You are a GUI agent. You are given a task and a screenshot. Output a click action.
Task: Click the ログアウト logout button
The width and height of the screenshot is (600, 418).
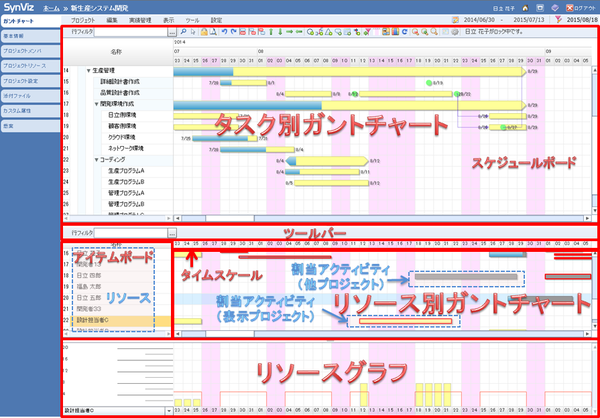pyautogui.click(x=581, y=8)
